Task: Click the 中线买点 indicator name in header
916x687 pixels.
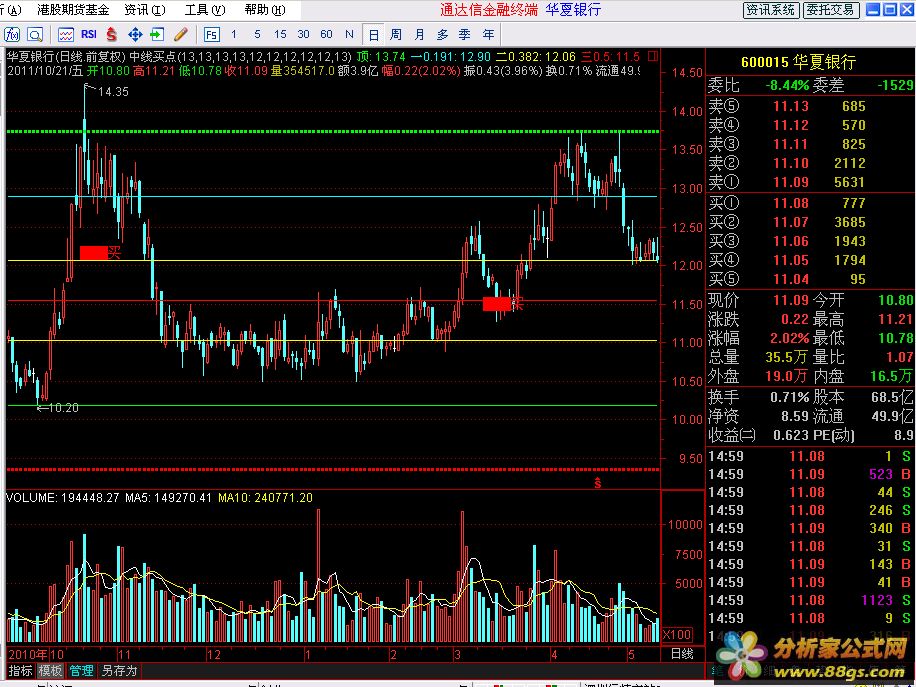Action: coord(152,57)
